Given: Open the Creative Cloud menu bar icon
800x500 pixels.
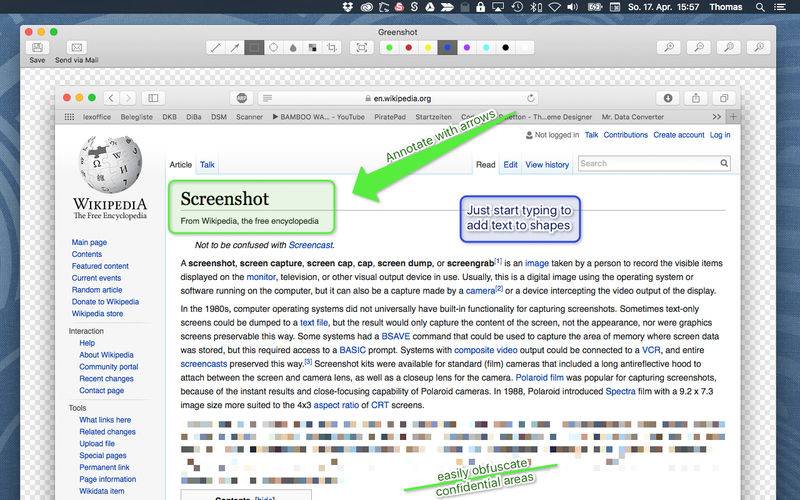Looking at the screenshot, I should click(x=366, y=7).
